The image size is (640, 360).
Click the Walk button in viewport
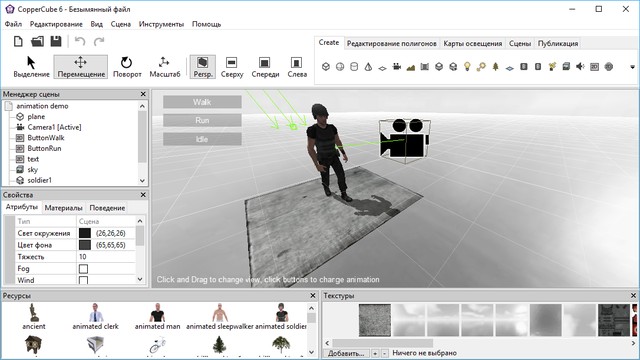click(x=202, y=102)
